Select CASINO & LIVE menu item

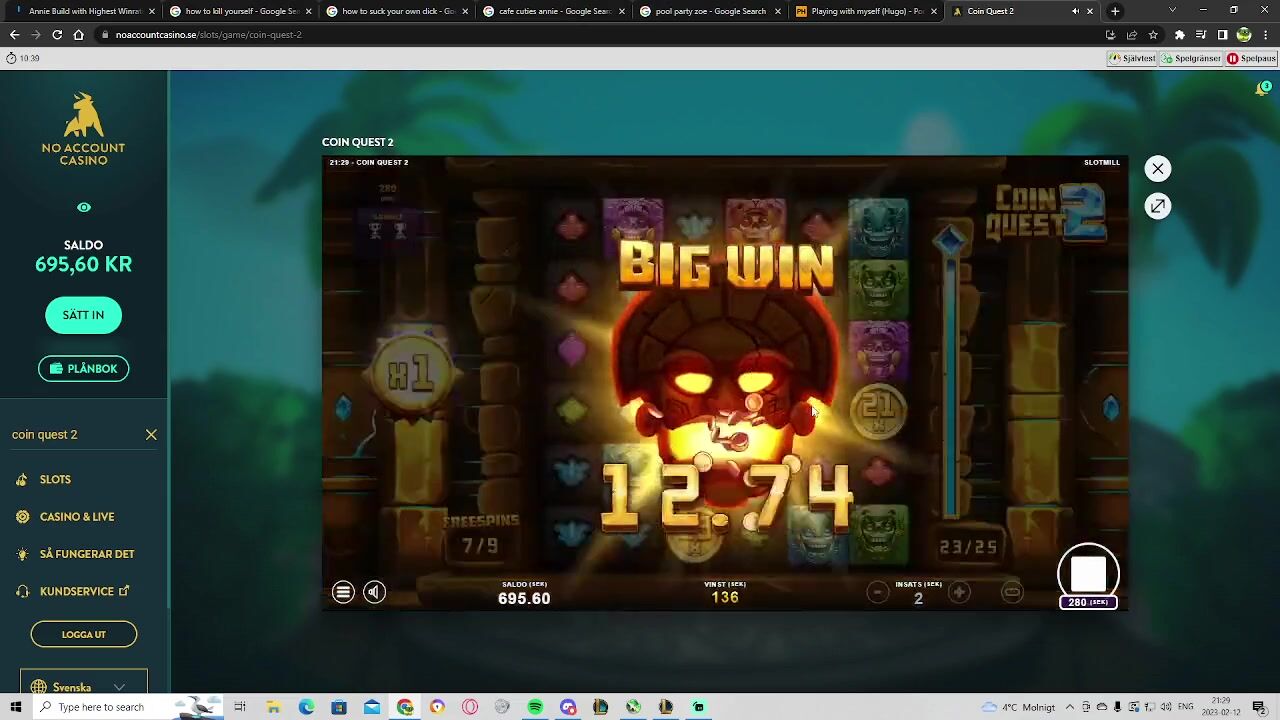[x=77, y=517]
